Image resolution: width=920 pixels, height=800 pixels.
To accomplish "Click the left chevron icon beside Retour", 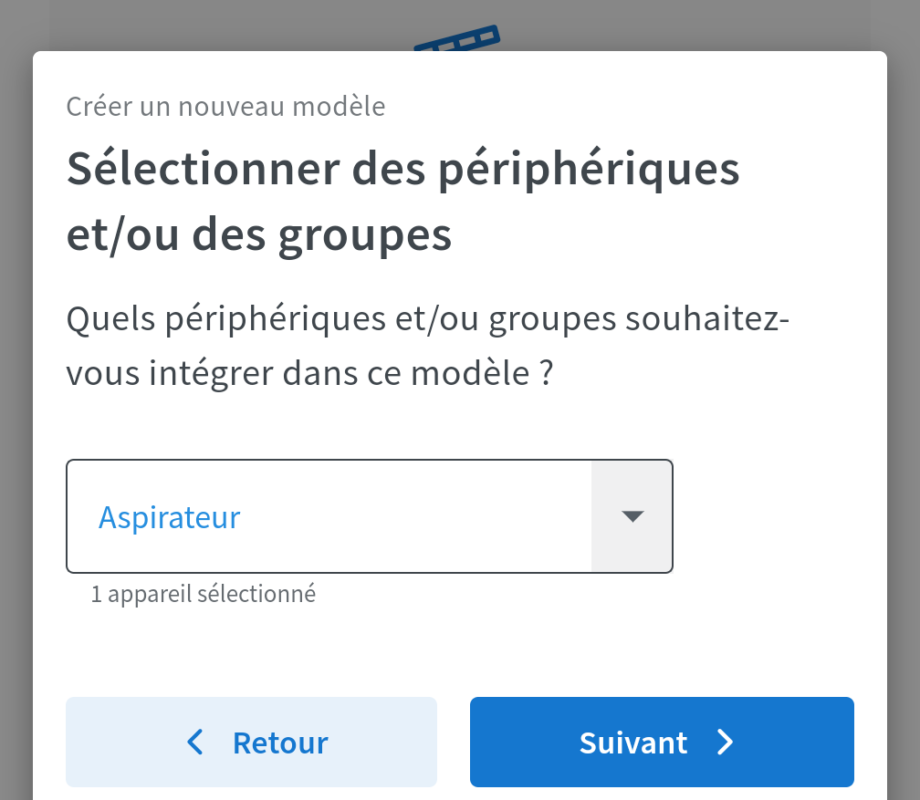I will point(196,742).
